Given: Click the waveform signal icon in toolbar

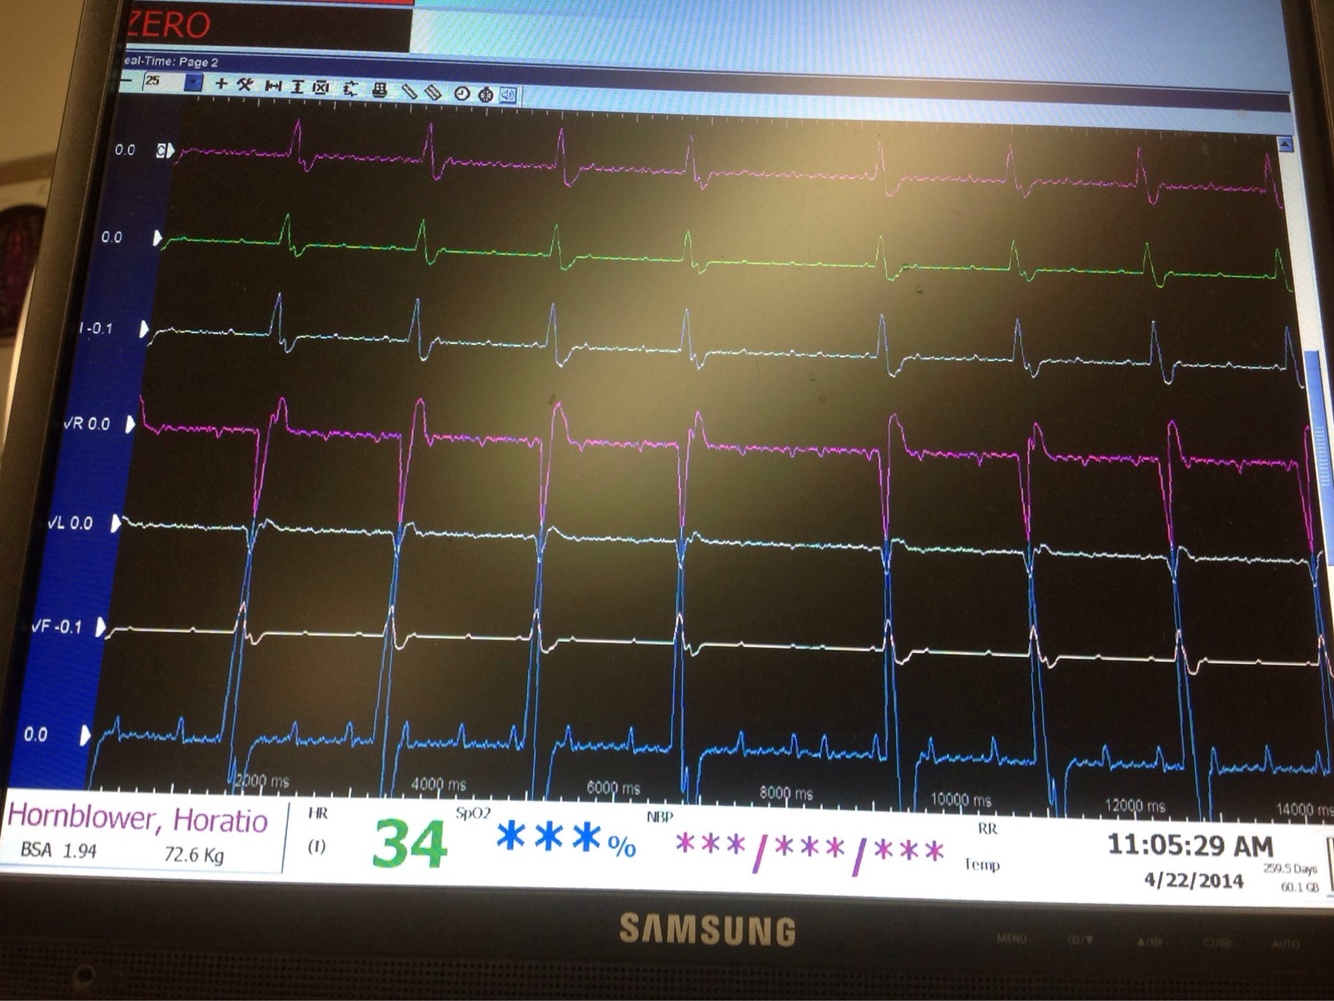Looking at the screenshot, I should coord(350,89).
